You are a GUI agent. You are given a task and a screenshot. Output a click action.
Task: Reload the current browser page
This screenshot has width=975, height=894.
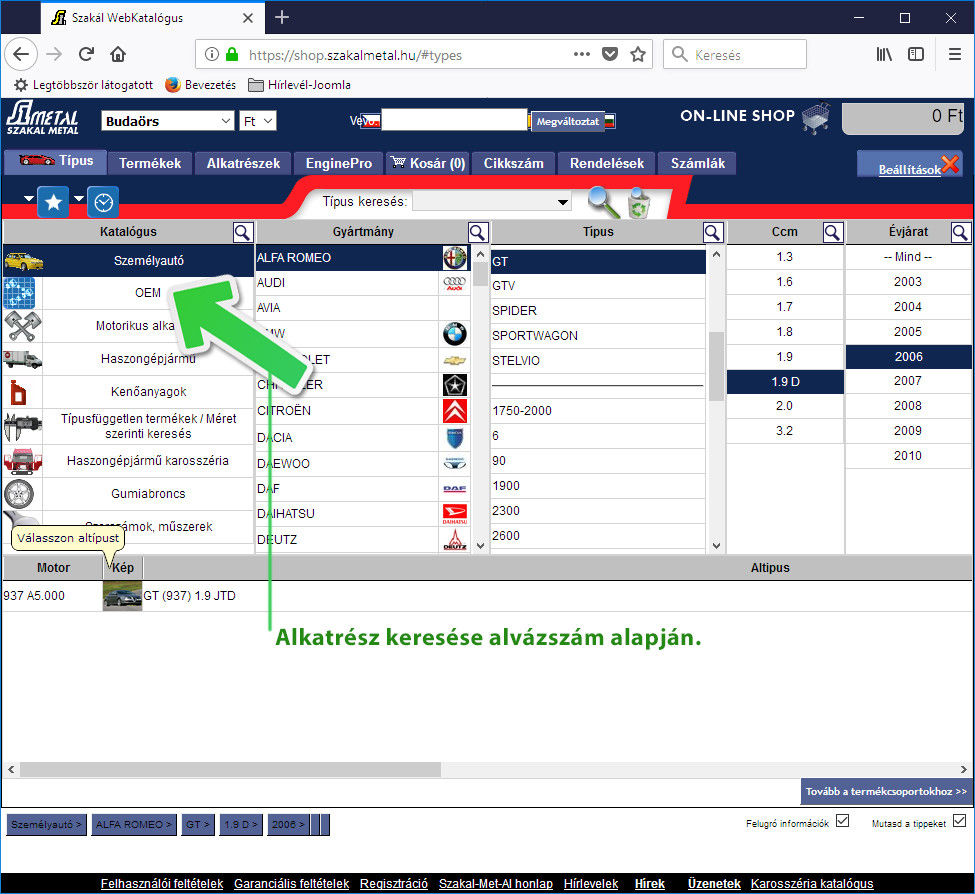point(86,54)
